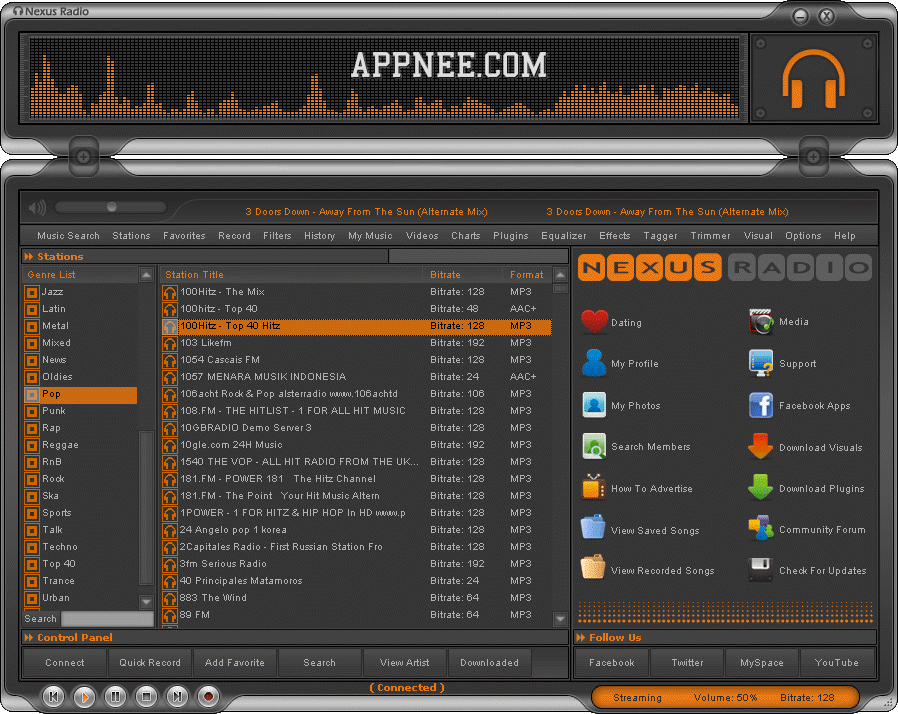Click the Connect button

coord(65,662)
